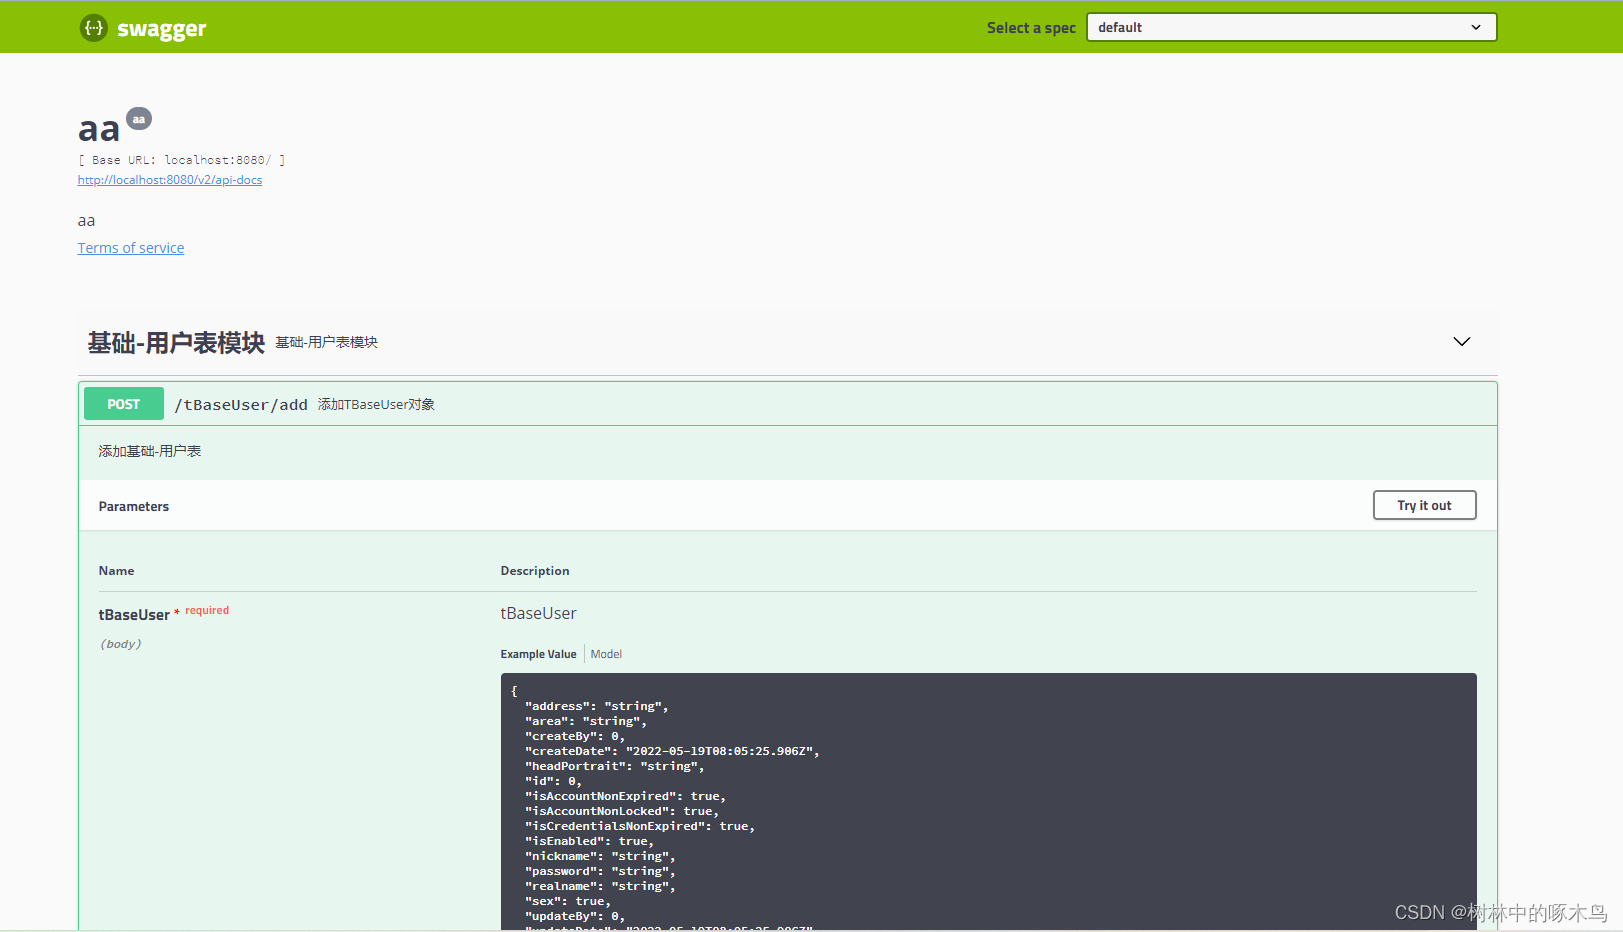Open the Terms of service link
1623x932 pixels.
tap(131, 248)
